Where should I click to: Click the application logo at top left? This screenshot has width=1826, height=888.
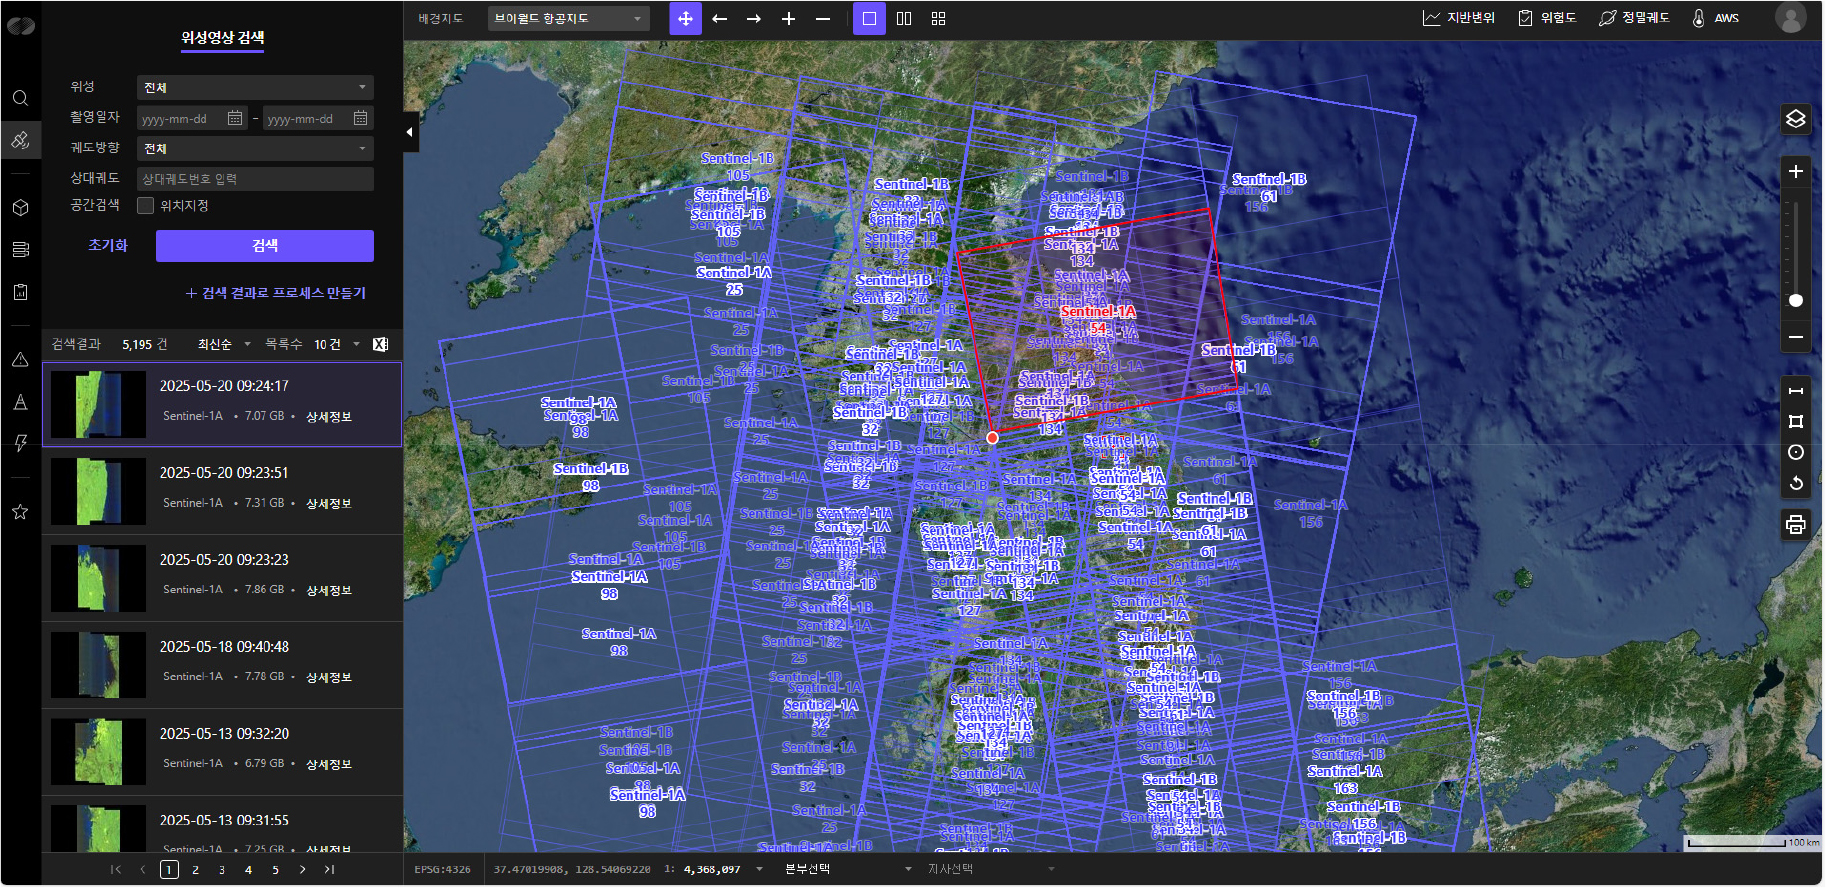coord(21,25)
